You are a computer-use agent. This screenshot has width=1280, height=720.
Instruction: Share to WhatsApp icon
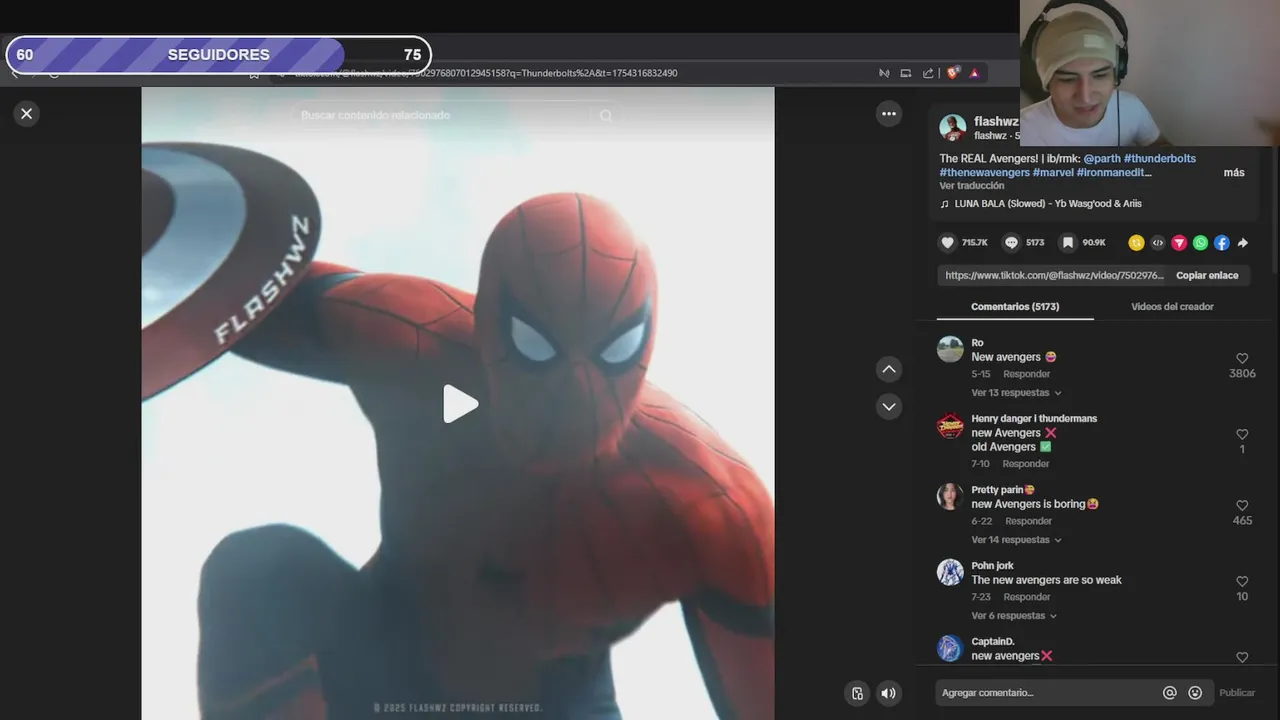[1200, 243]
